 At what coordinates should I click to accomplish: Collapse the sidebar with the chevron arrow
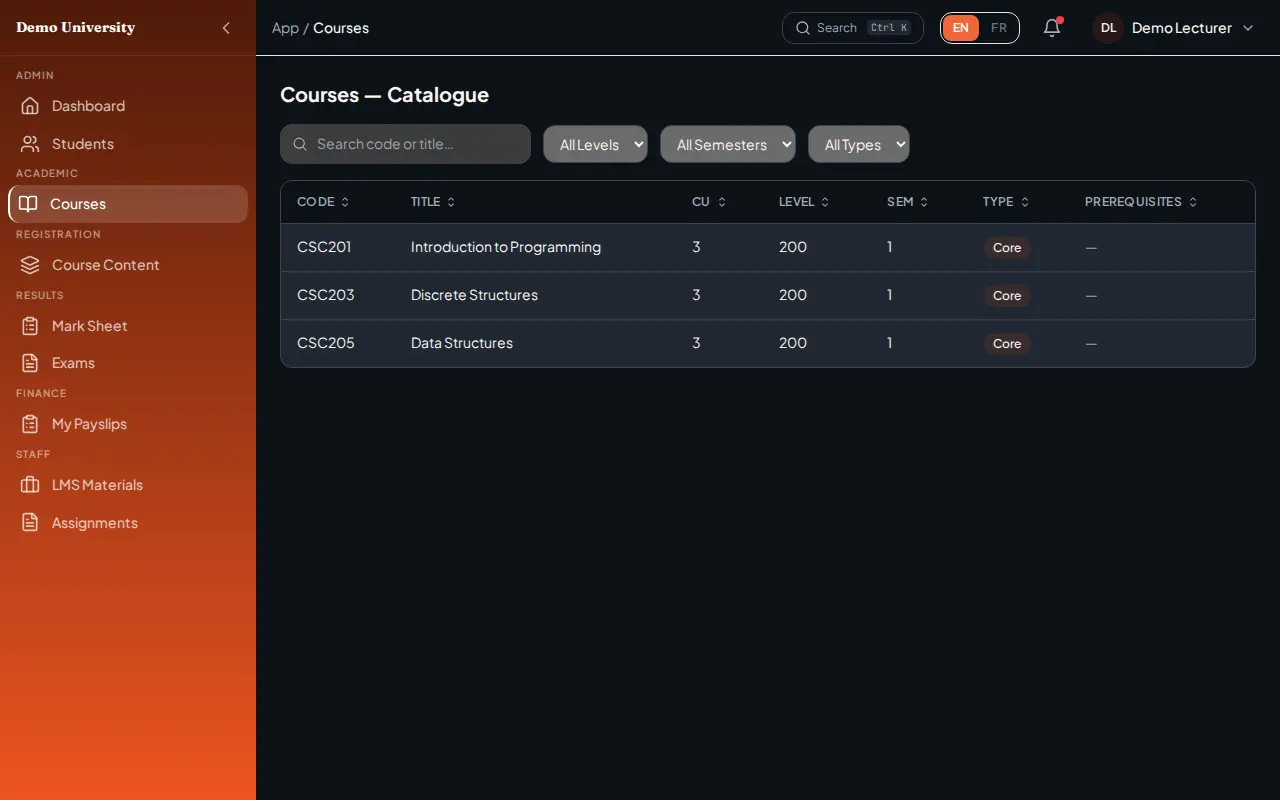226,28
